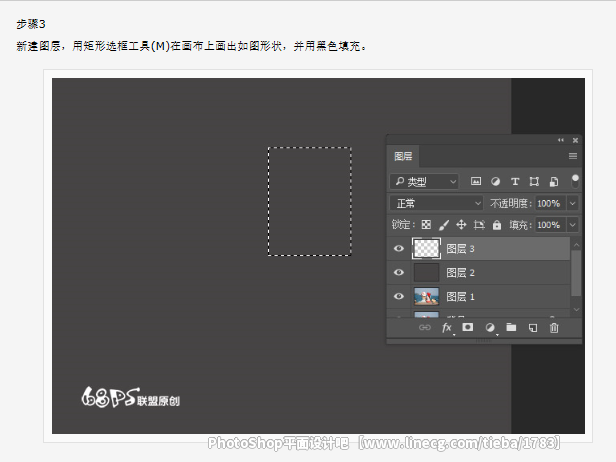
Task: Select the 图层 3 thumbnail
Action: pos(426,248)
